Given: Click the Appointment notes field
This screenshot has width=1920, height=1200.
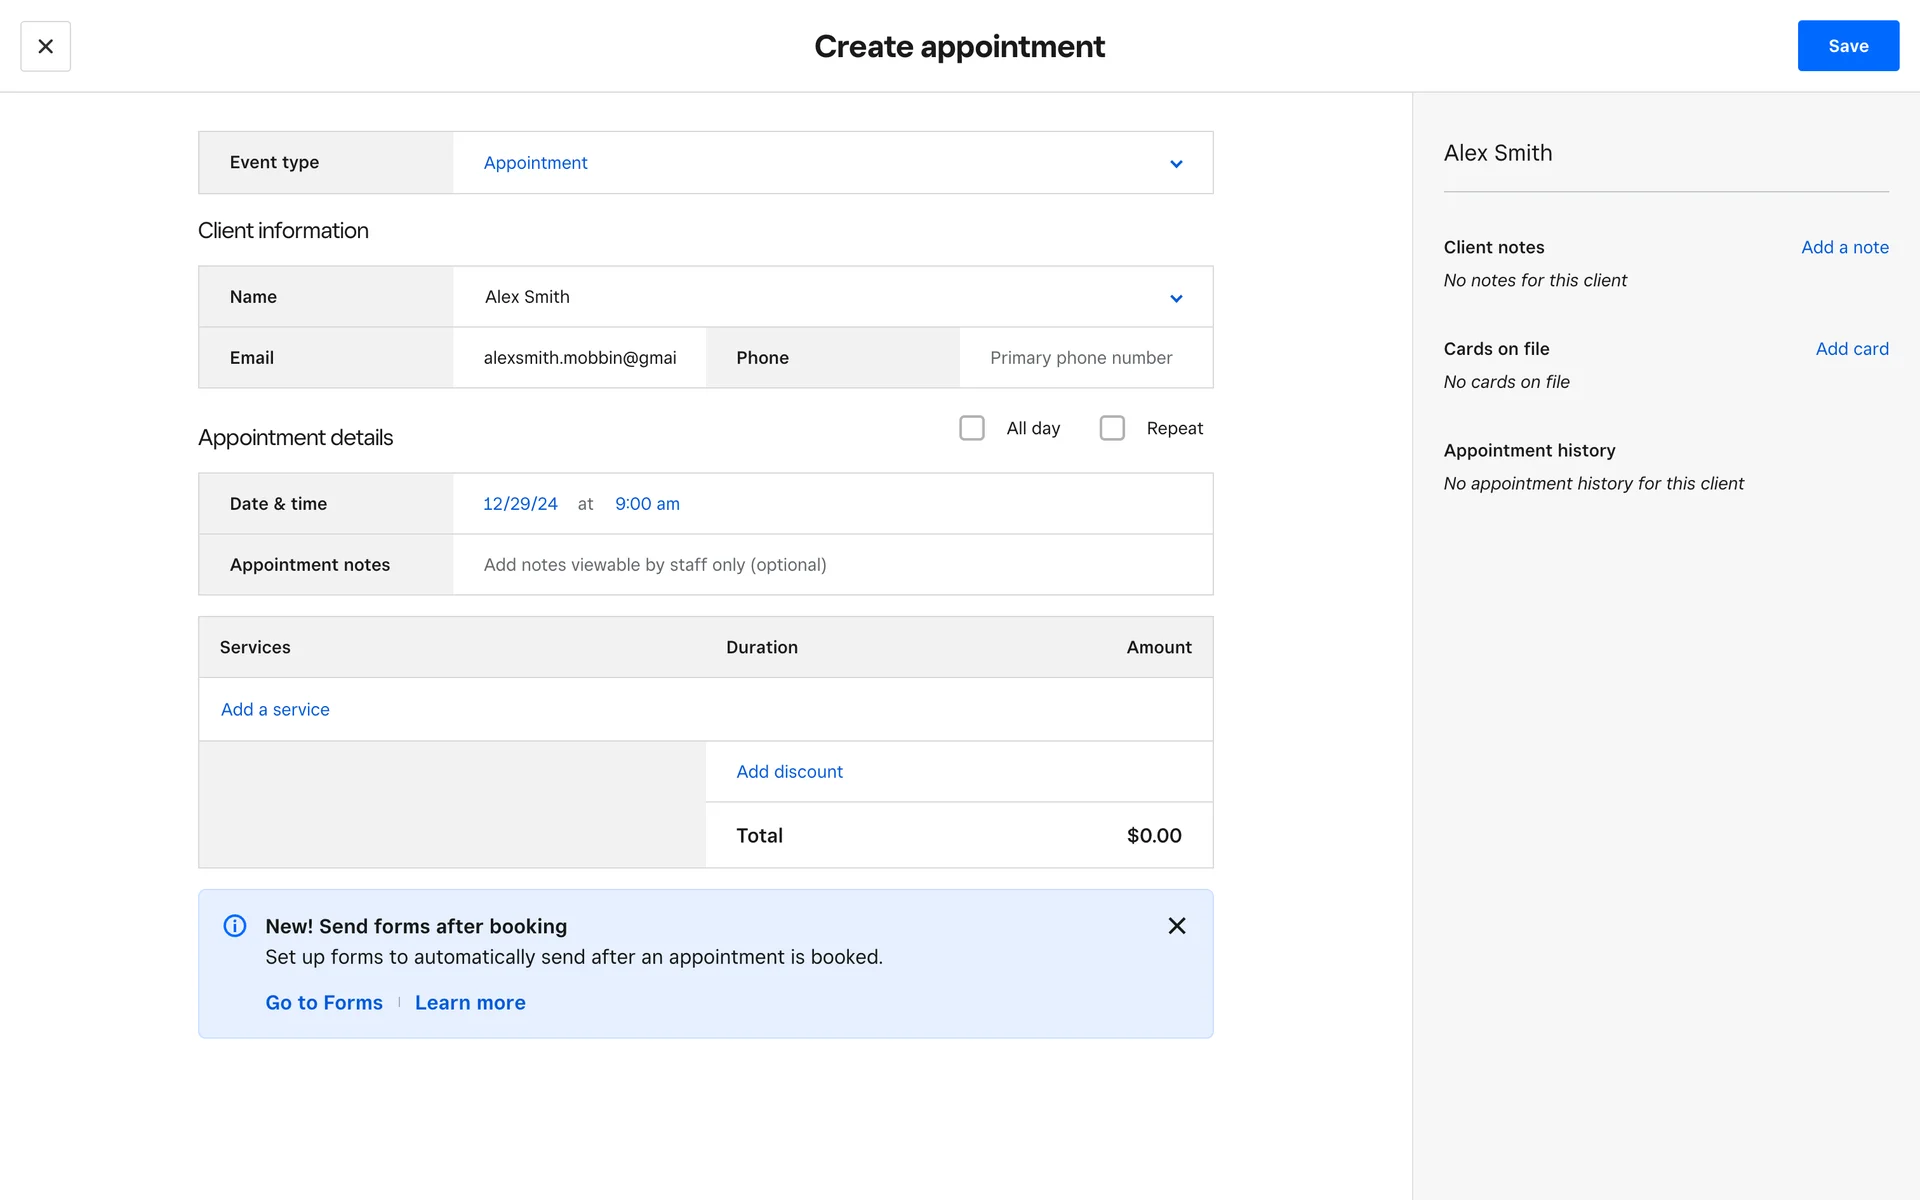Looking at the screenshot, I should point(830,565).
